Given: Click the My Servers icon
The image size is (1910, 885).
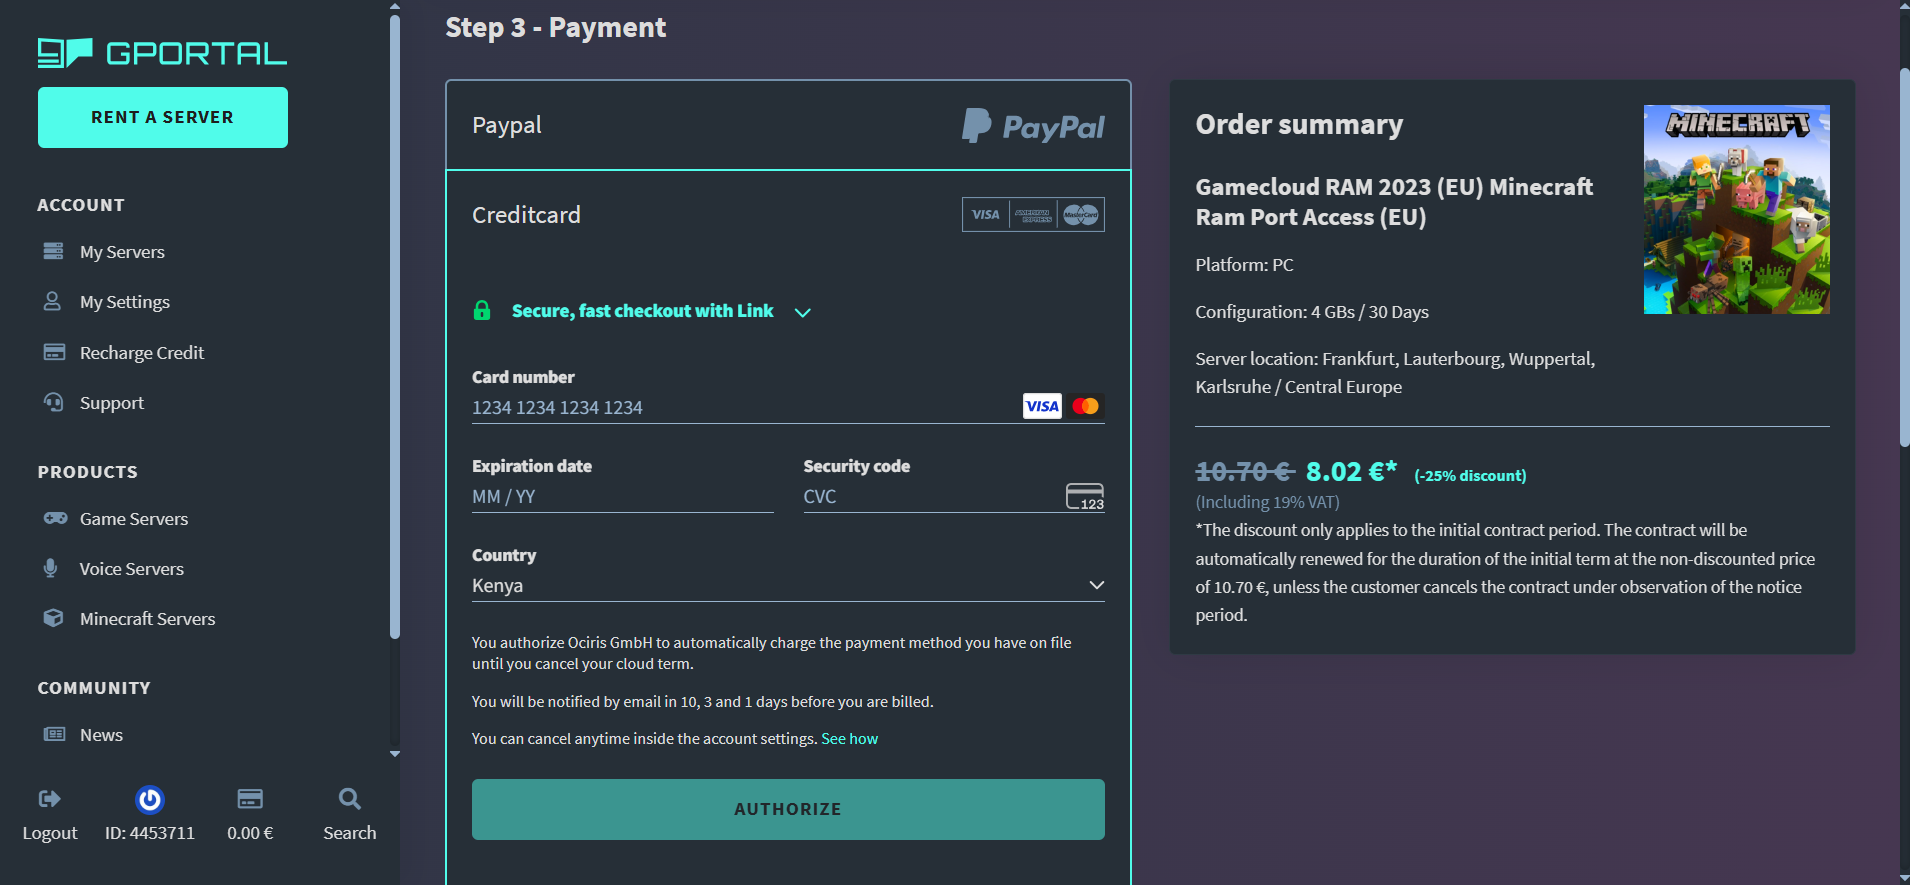Looking at the screenshot, I should coord(54,251).
